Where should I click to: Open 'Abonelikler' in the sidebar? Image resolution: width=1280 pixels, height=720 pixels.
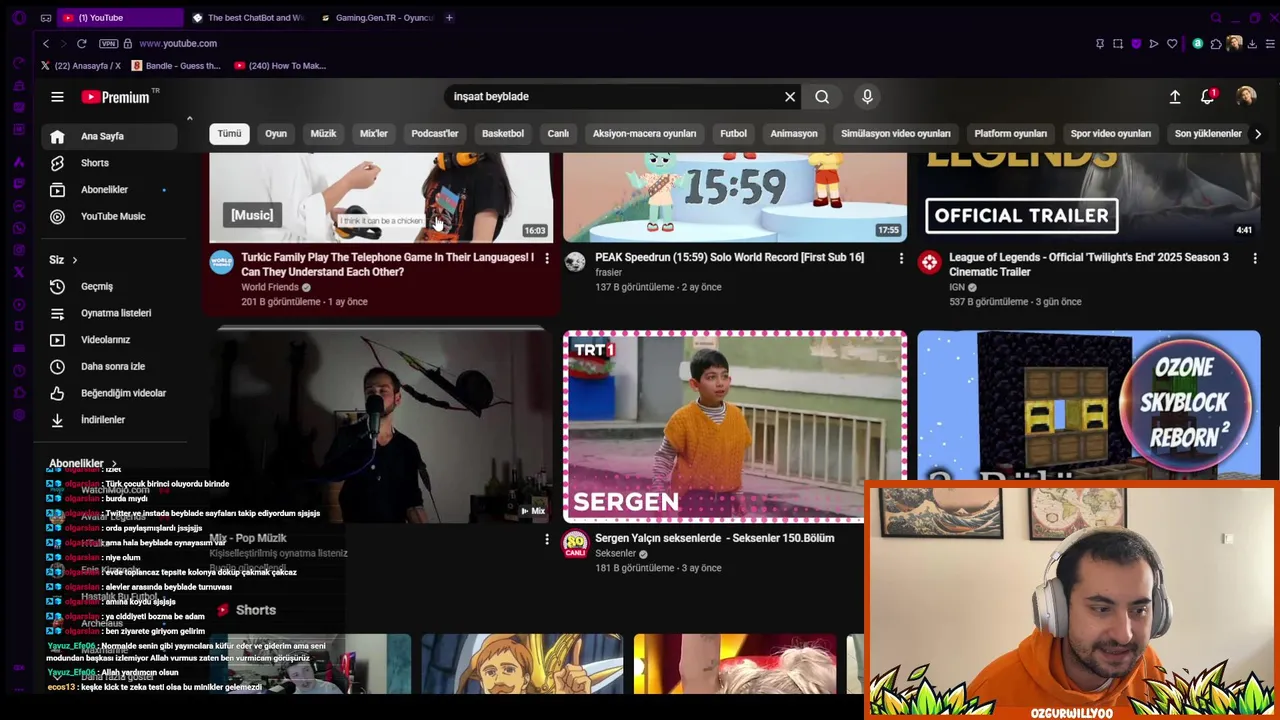point(110,190)
